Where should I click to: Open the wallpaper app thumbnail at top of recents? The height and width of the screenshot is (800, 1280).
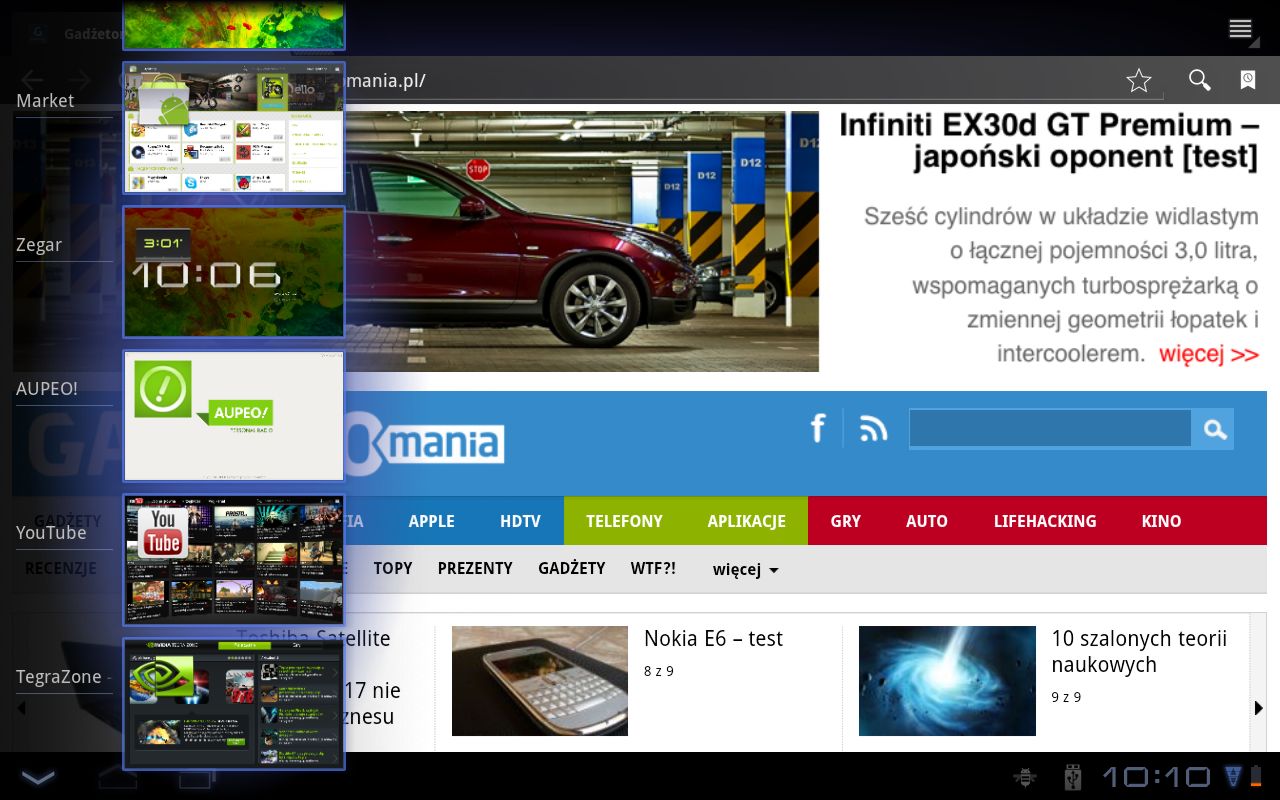[234, 24]
